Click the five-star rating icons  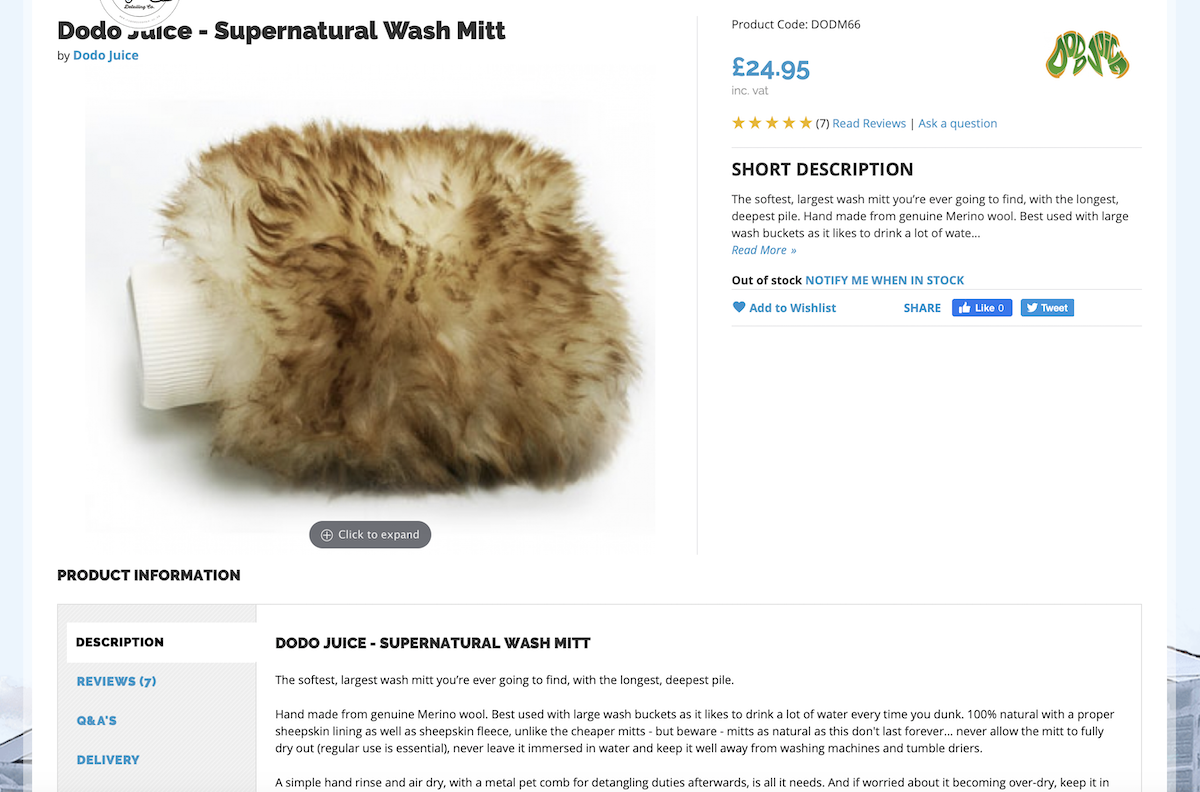(x=772, y=123)
